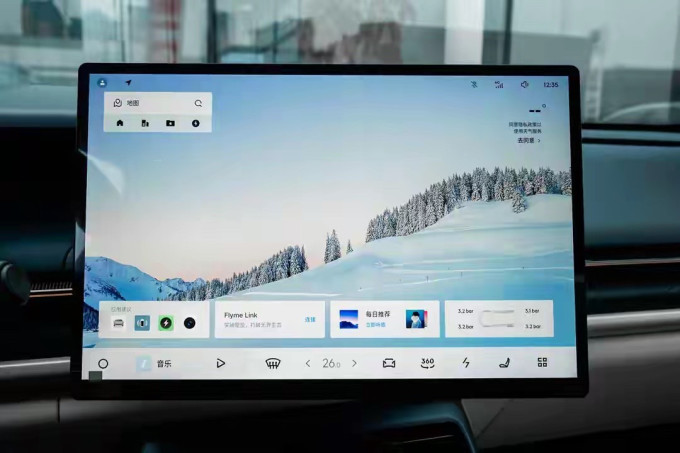Click the Flyme Link connect button
The image size is (680, 453).
click(310, 319)
